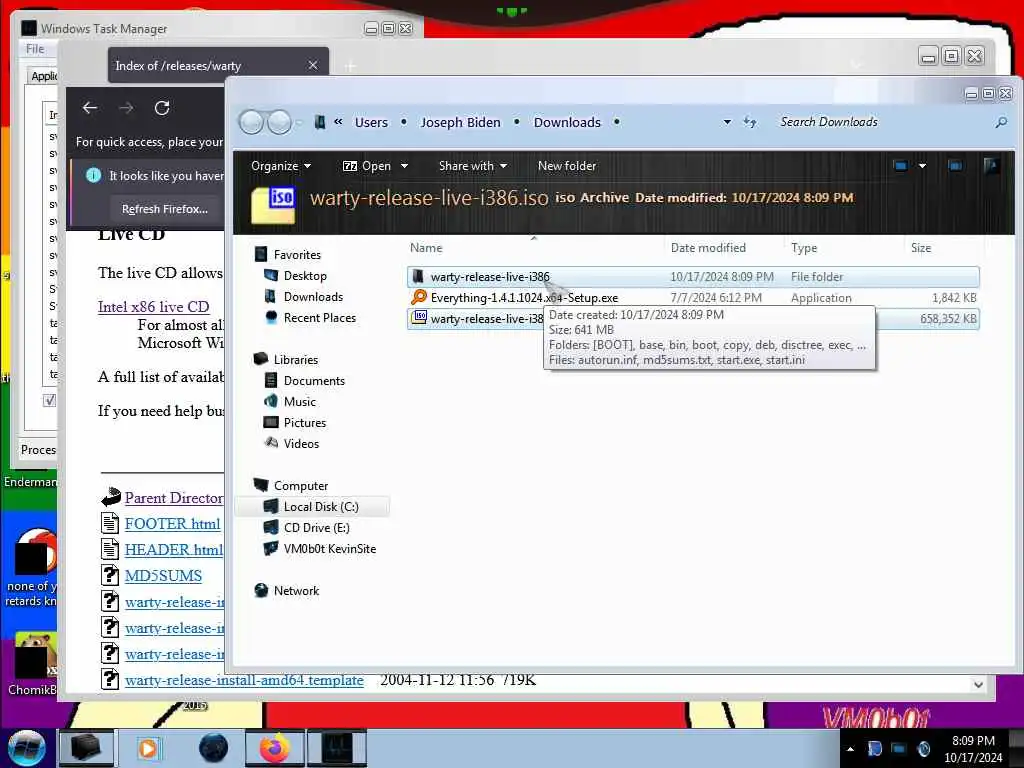The height and width of the screenshot is (768, 1024).
Task: Go back in the Firefox window
Action: tap(90, 108)
